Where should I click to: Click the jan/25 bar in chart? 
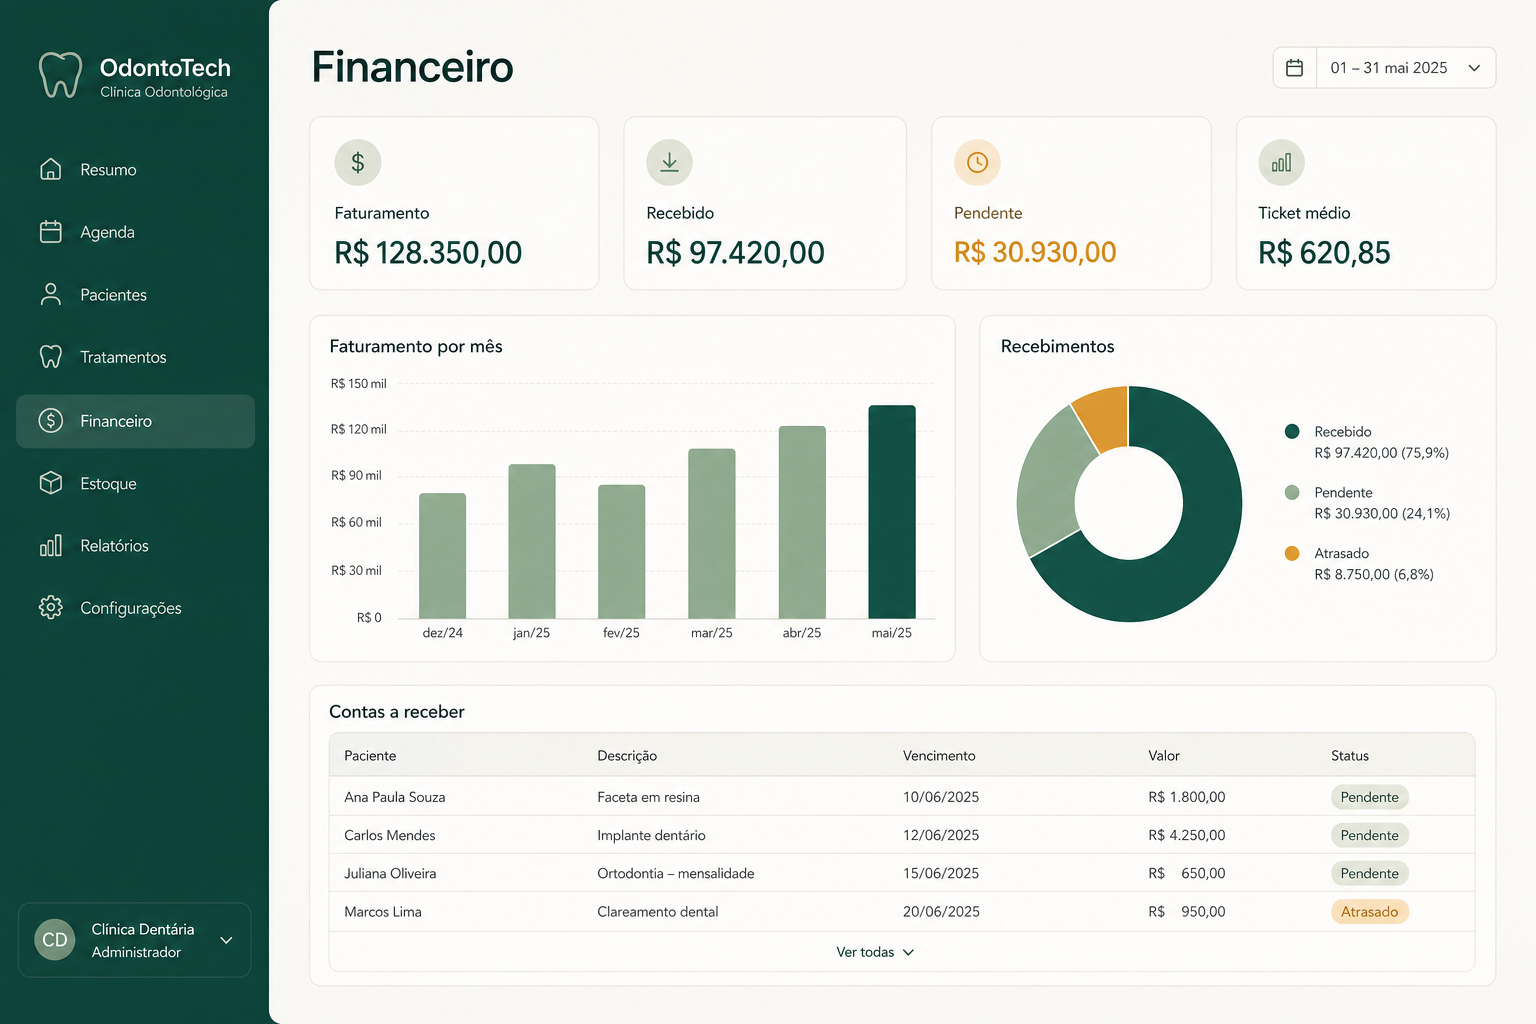pos(532,541)
